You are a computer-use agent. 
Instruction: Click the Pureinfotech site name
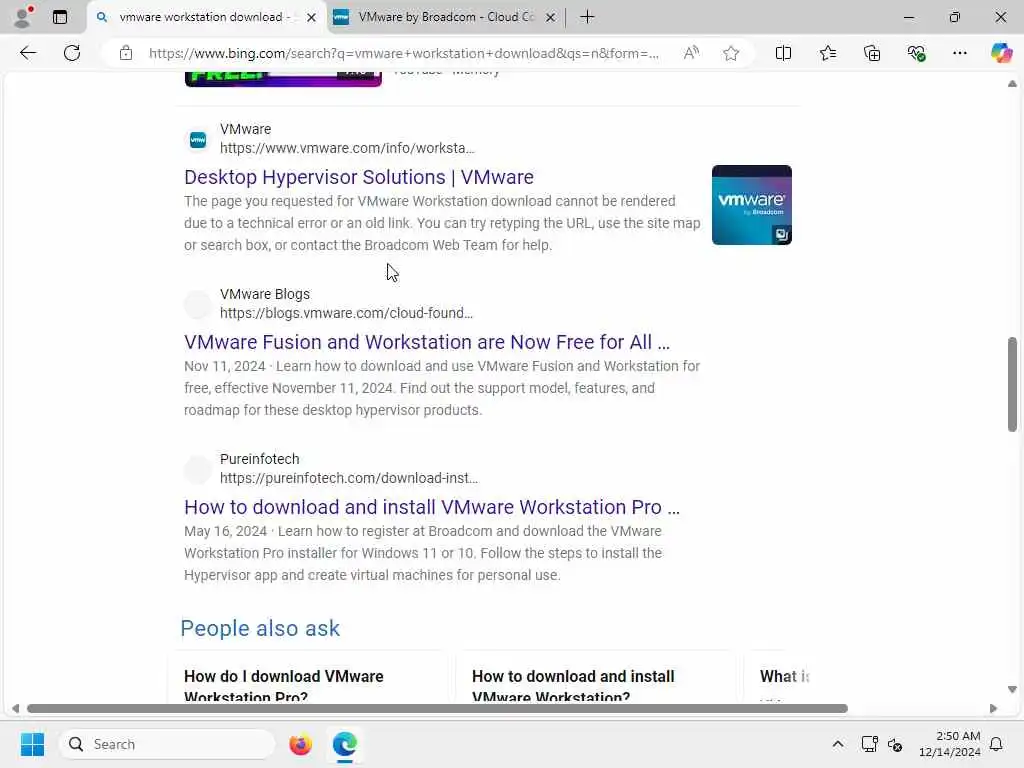[259, 460]
